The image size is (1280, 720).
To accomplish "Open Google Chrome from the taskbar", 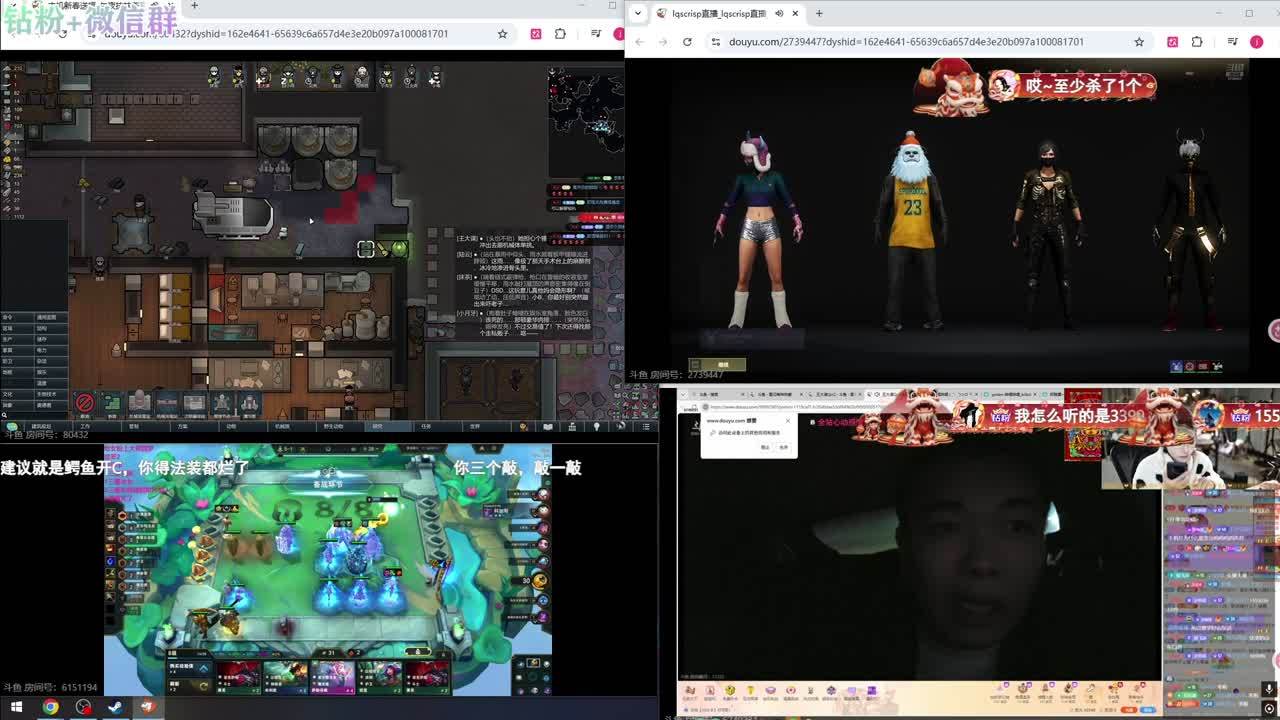I will coord(50,707).
